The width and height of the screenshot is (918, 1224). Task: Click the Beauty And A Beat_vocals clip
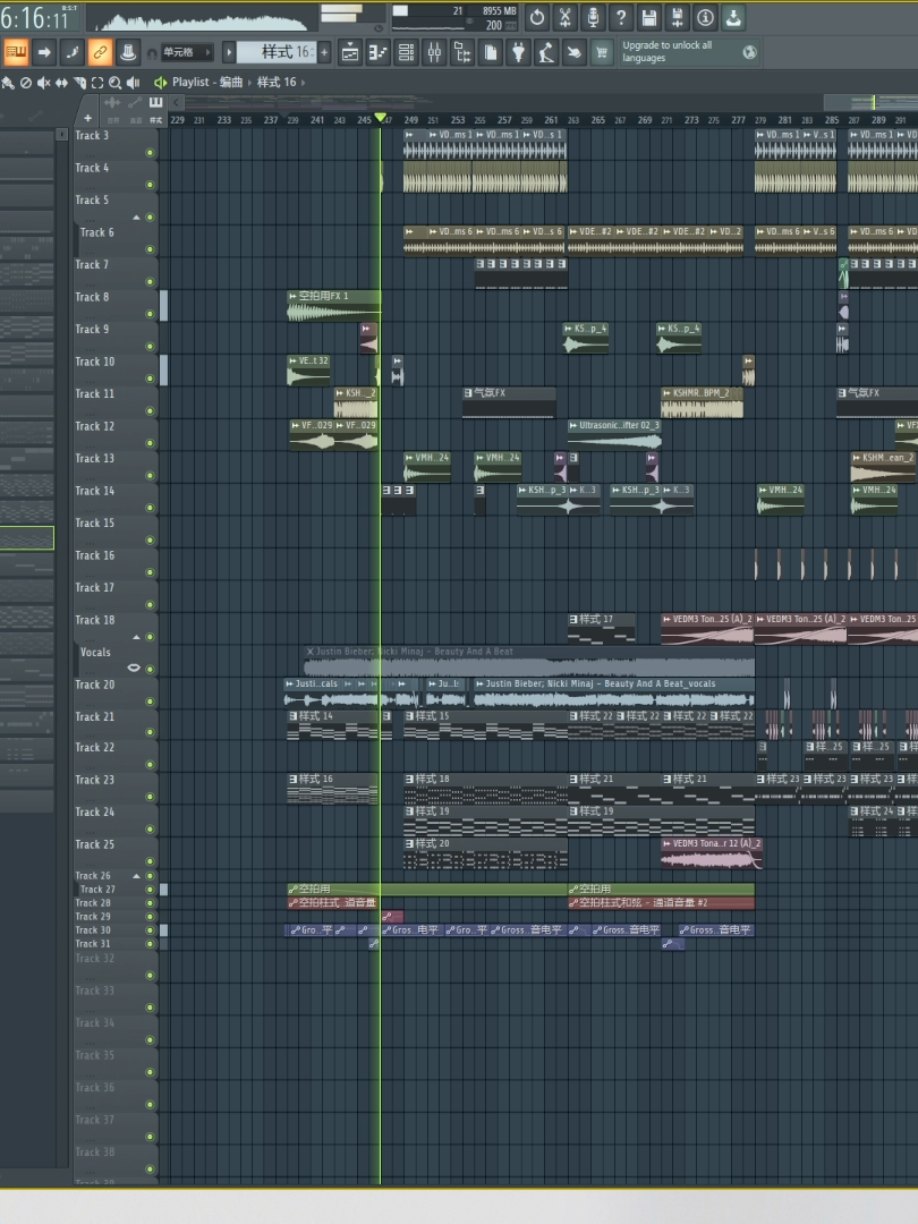point(614,692)
